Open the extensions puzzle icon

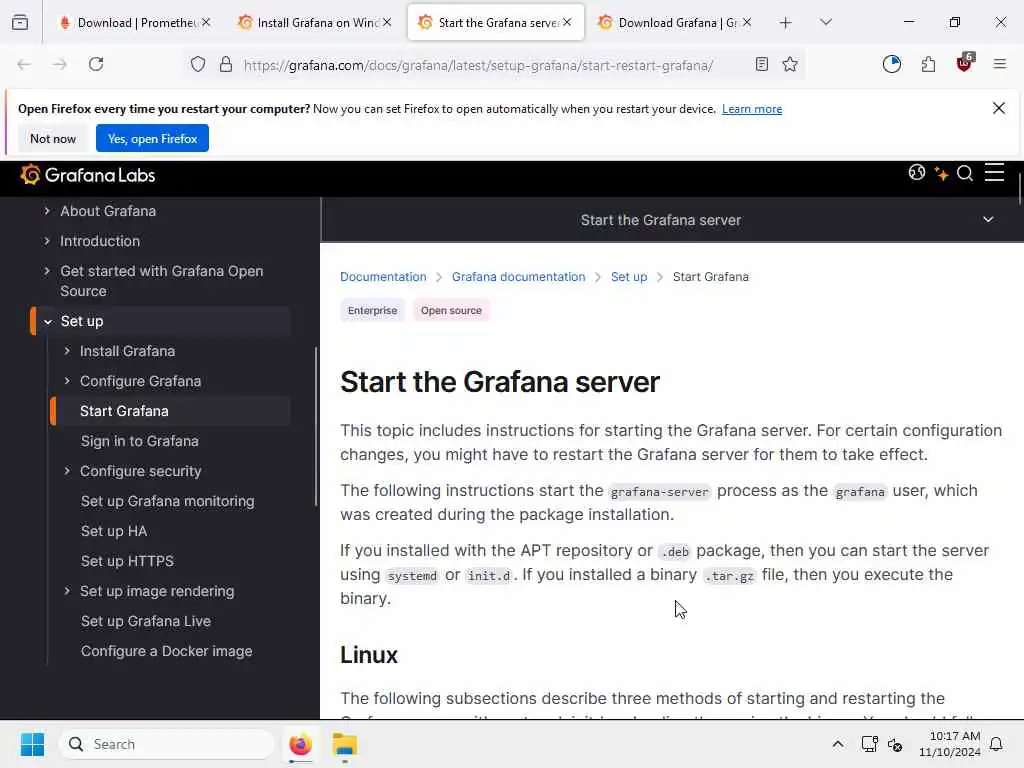928,64
